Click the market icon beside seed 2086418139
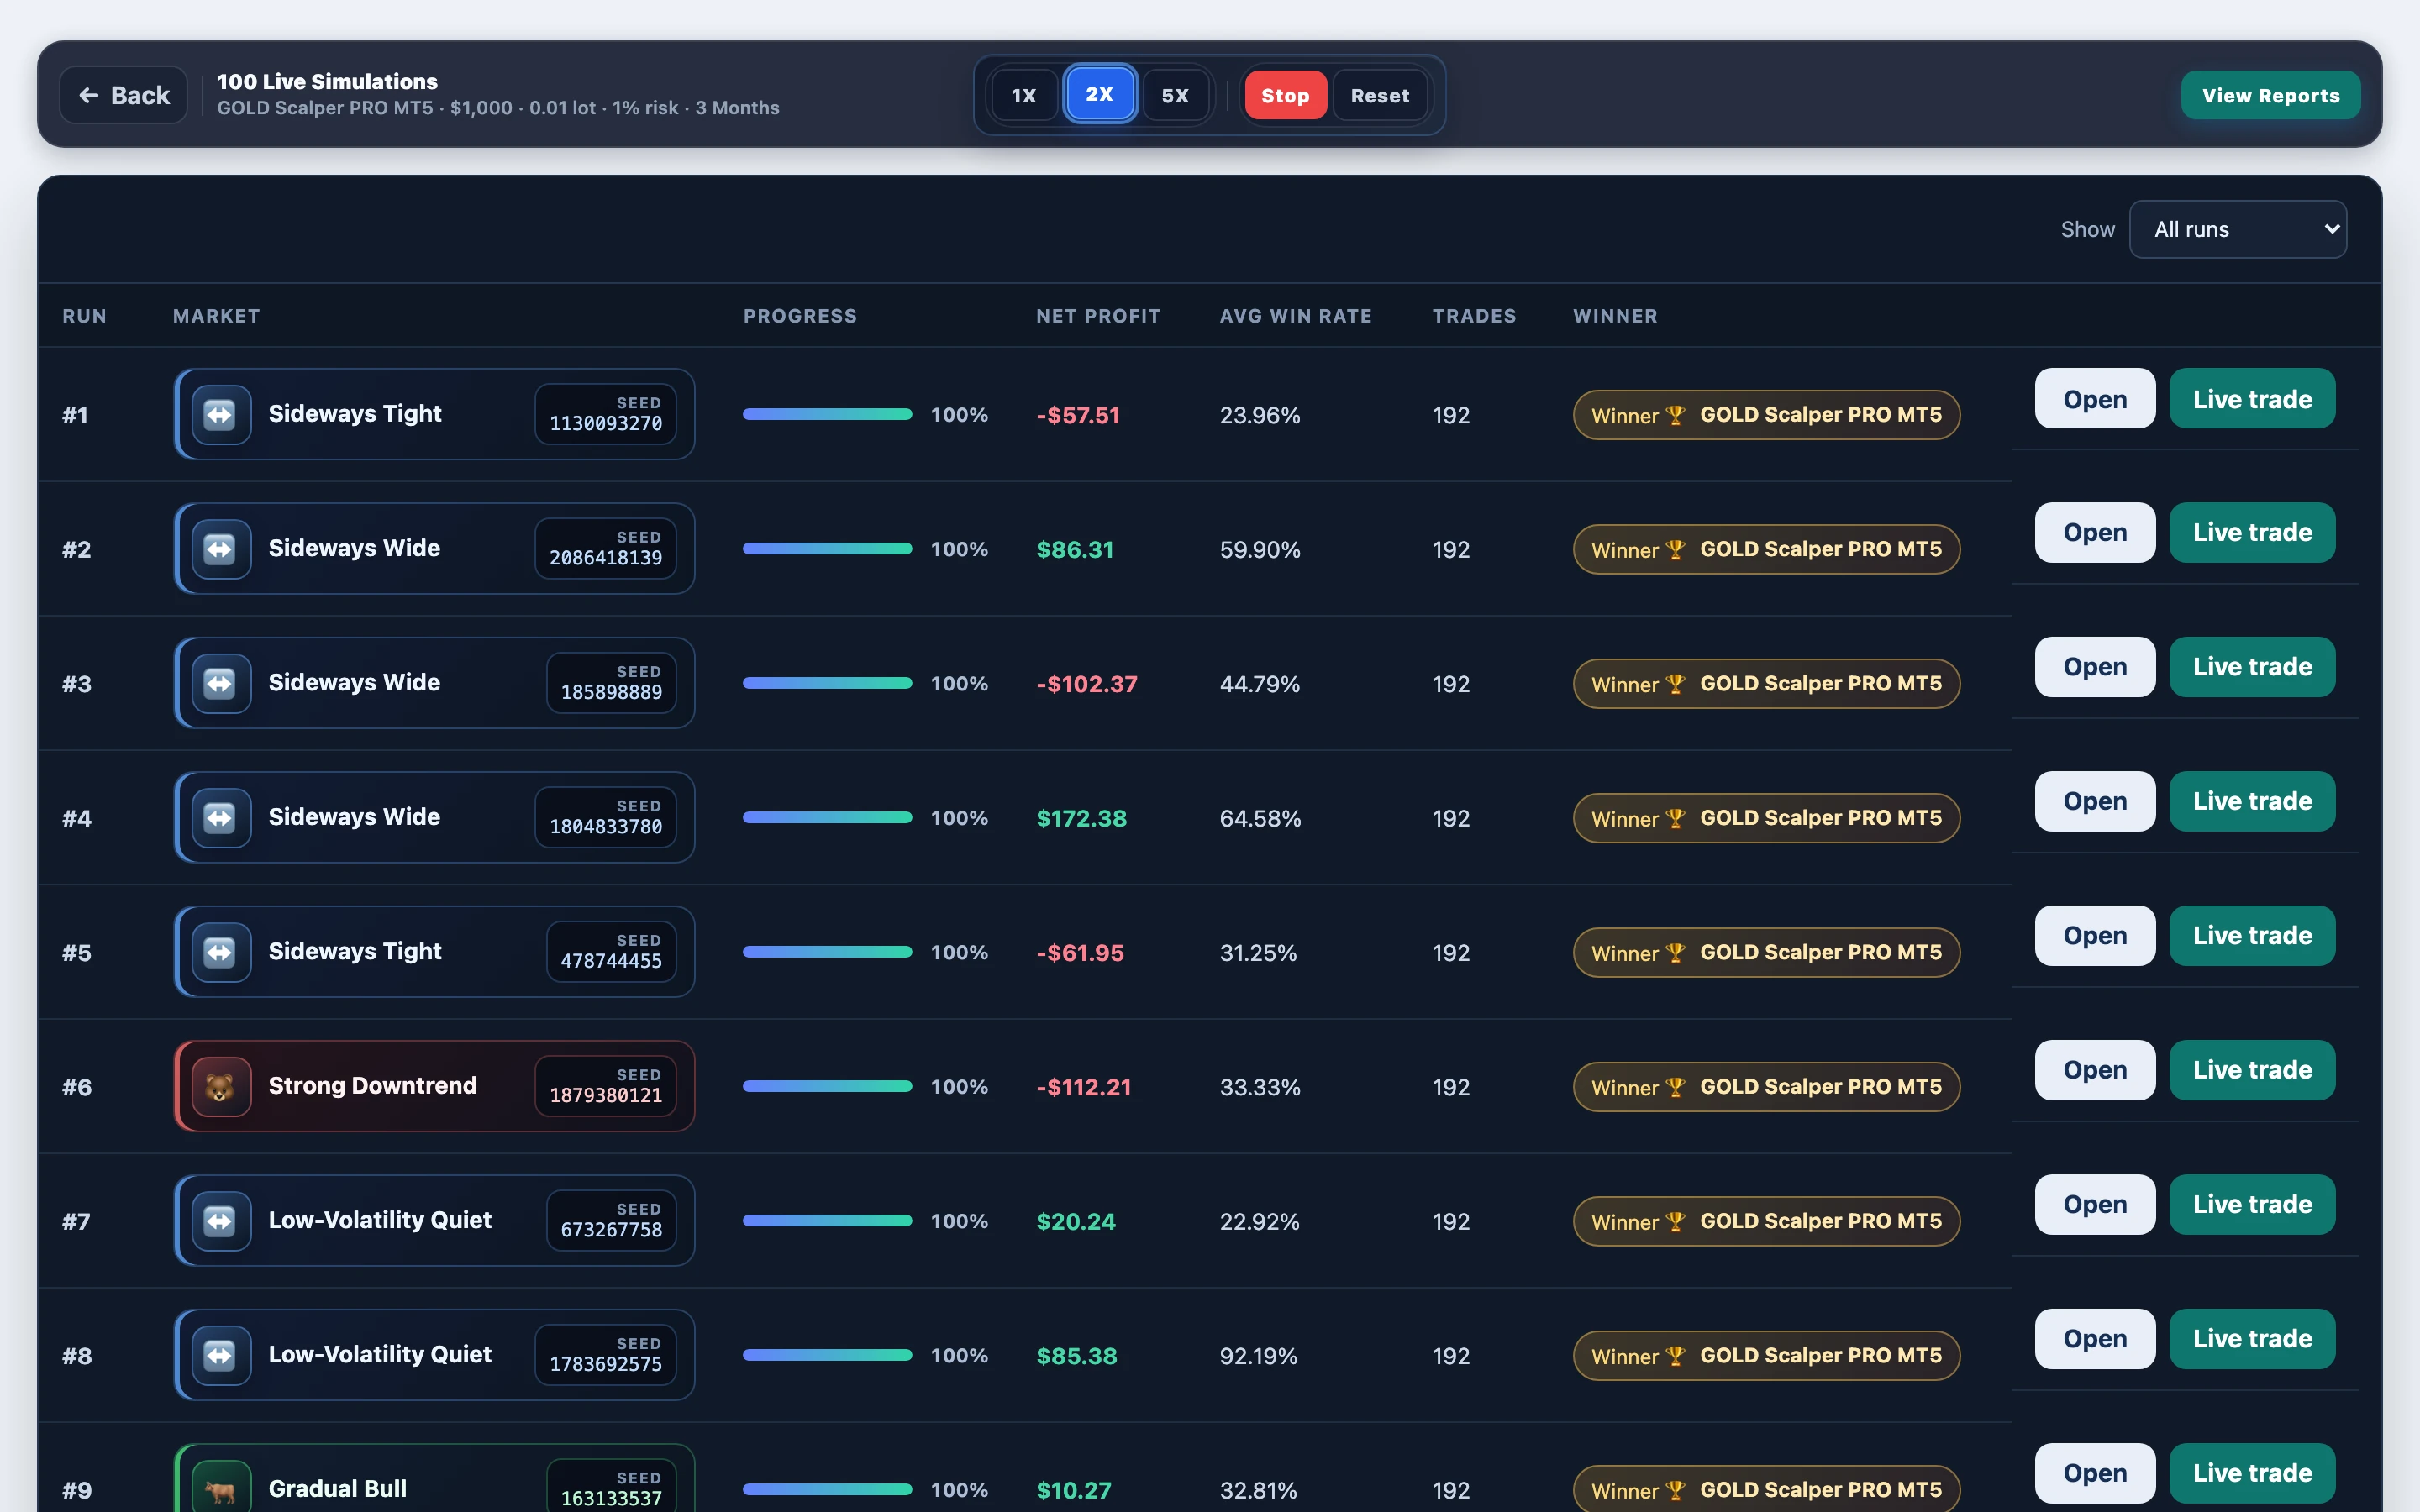Viewport: 2420px width, 1512px height. click(220, 549)
